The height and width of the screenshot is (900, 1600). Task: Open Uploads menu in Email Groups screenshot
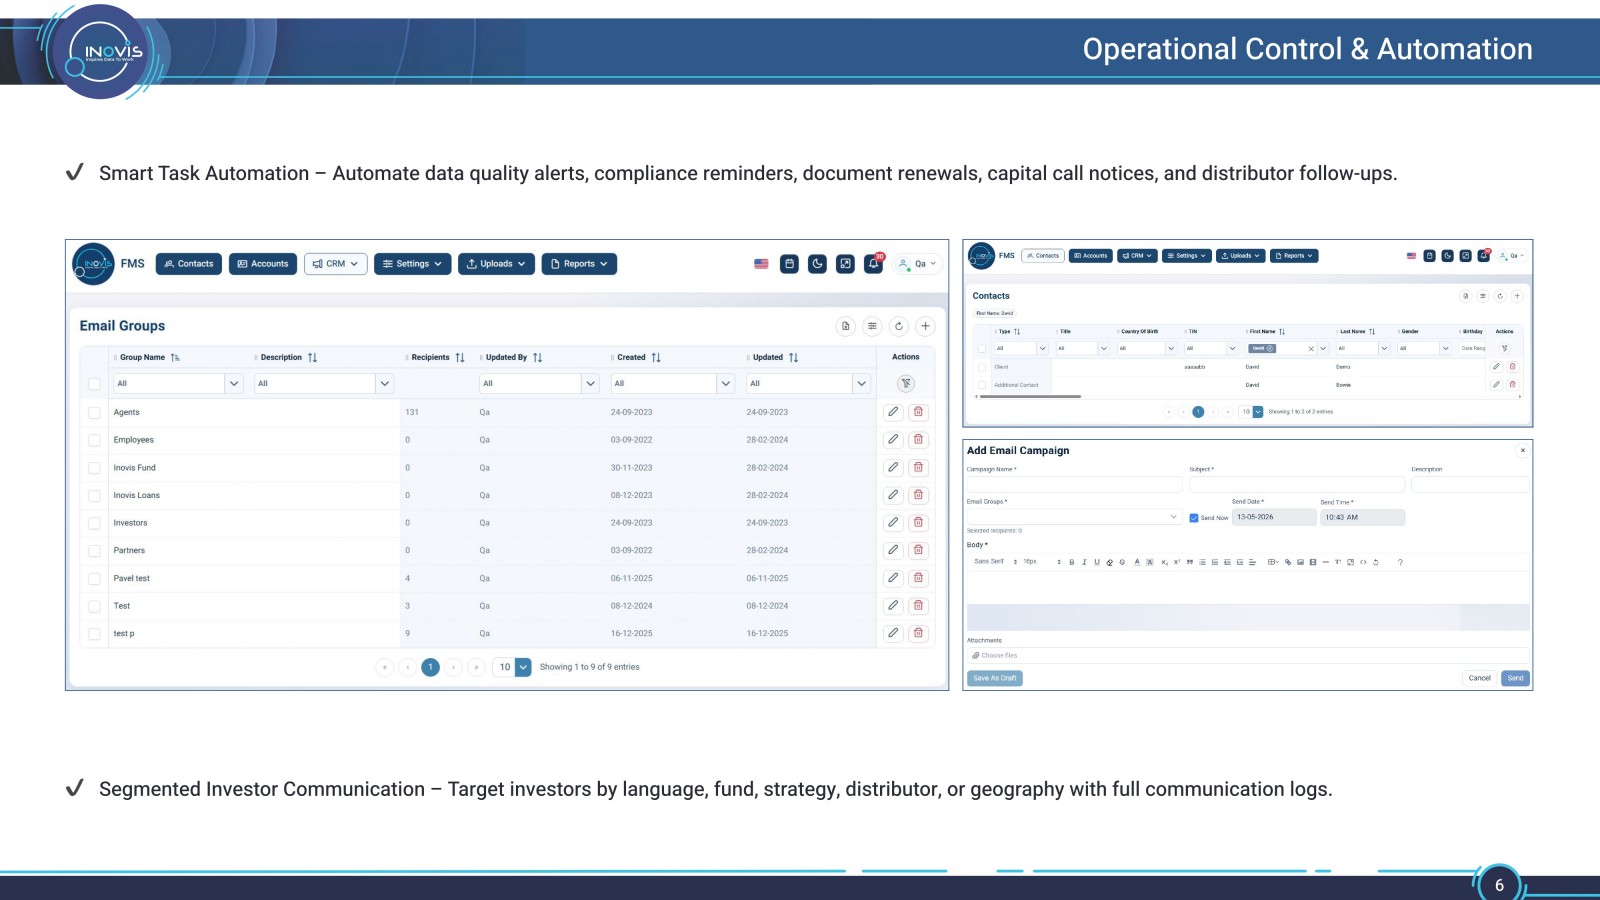496,264
